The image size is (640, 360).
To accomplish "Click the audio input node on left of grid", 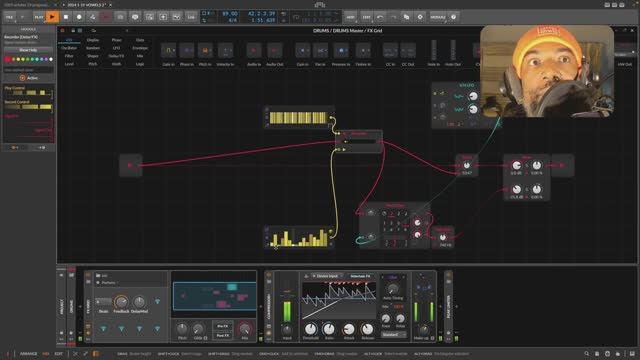I will [x=131, y=165].
